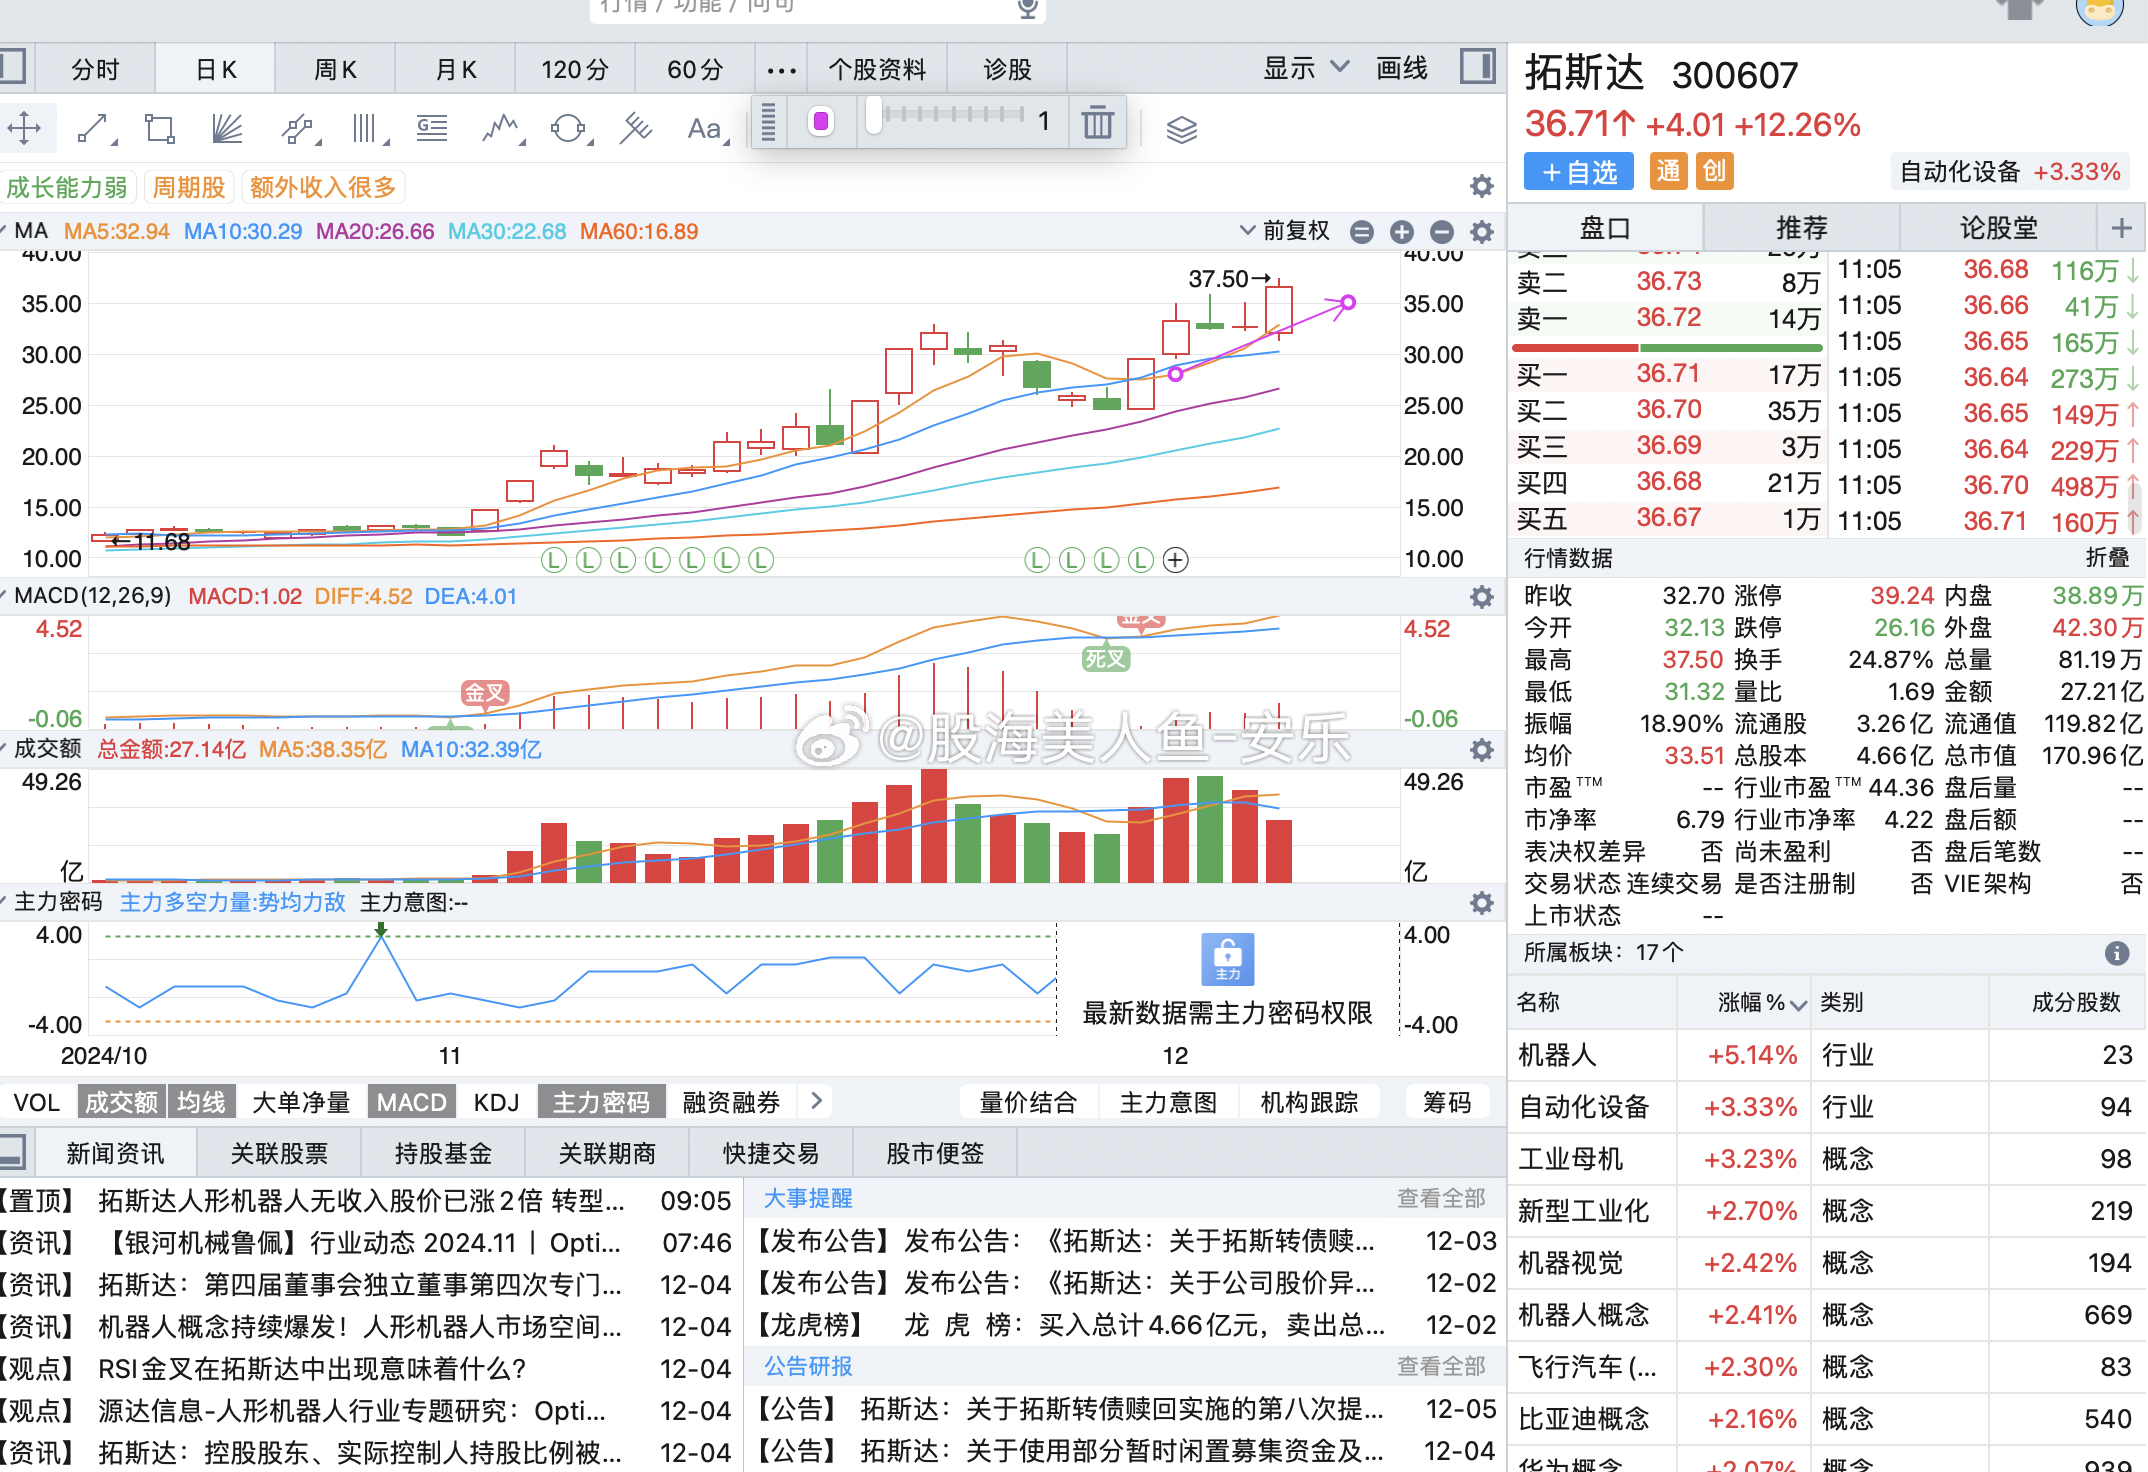Open 成交额 volume panel settings gear
The width and height of the screenshot is (2148, 1472).
click(x=1482, y=750)
